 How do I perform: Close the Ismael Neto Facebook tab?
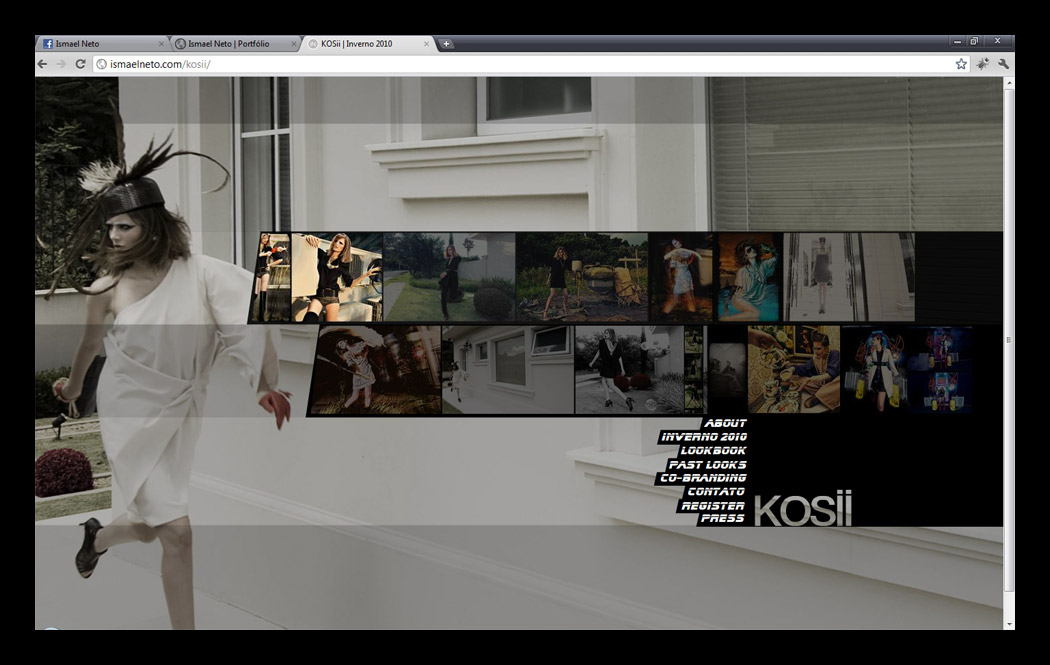click(x=161, y=44)
